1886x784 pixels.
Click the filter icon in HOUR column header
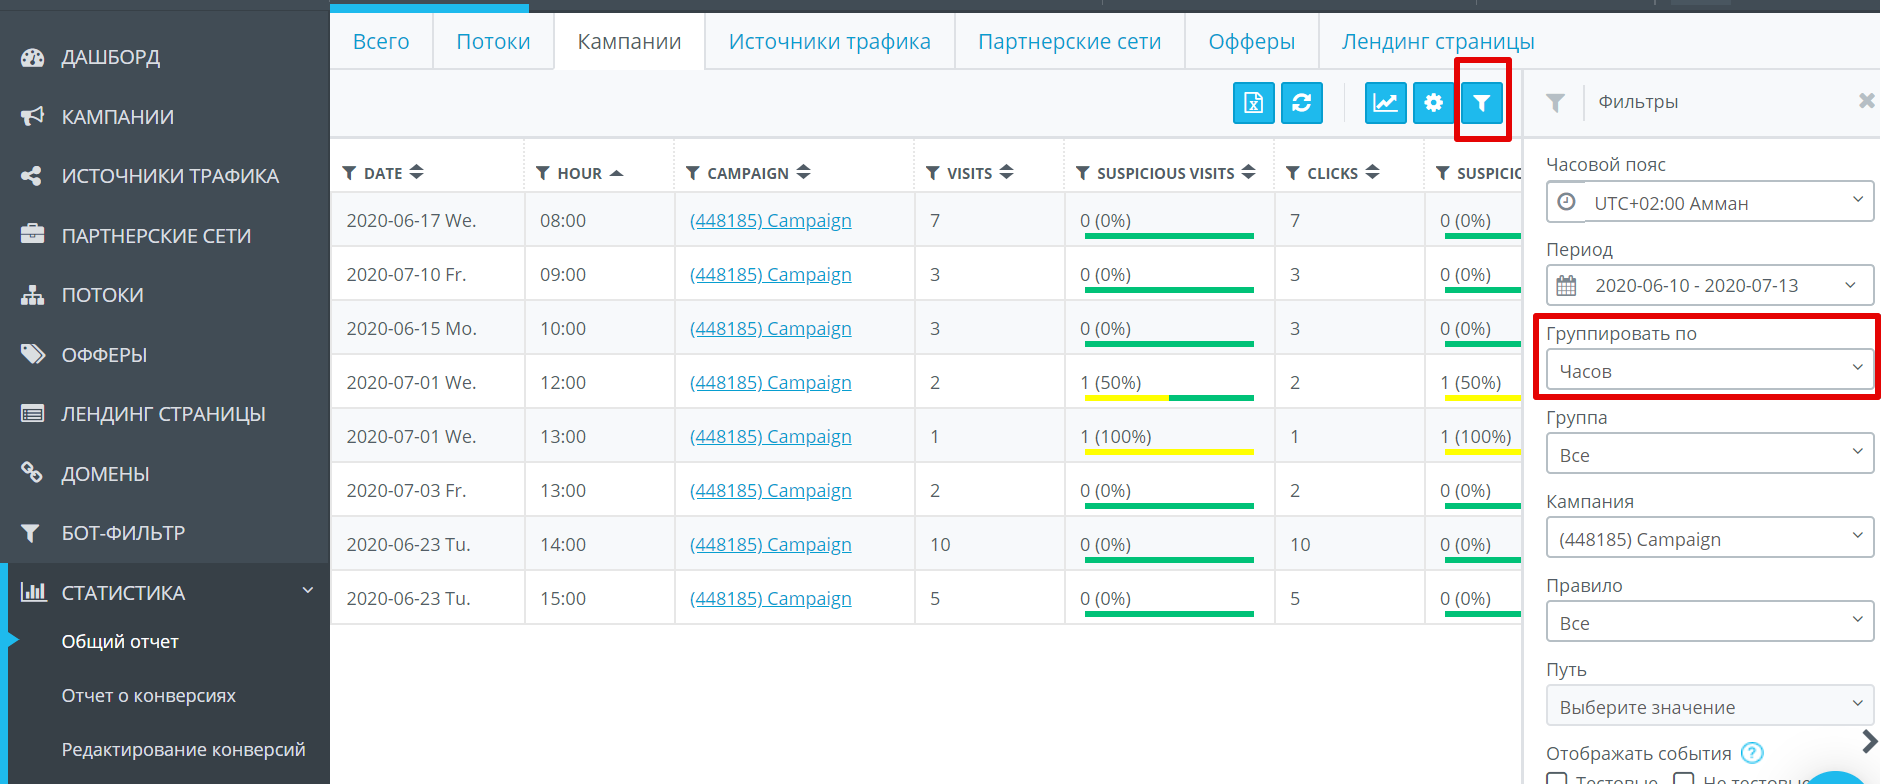(543, 174)
